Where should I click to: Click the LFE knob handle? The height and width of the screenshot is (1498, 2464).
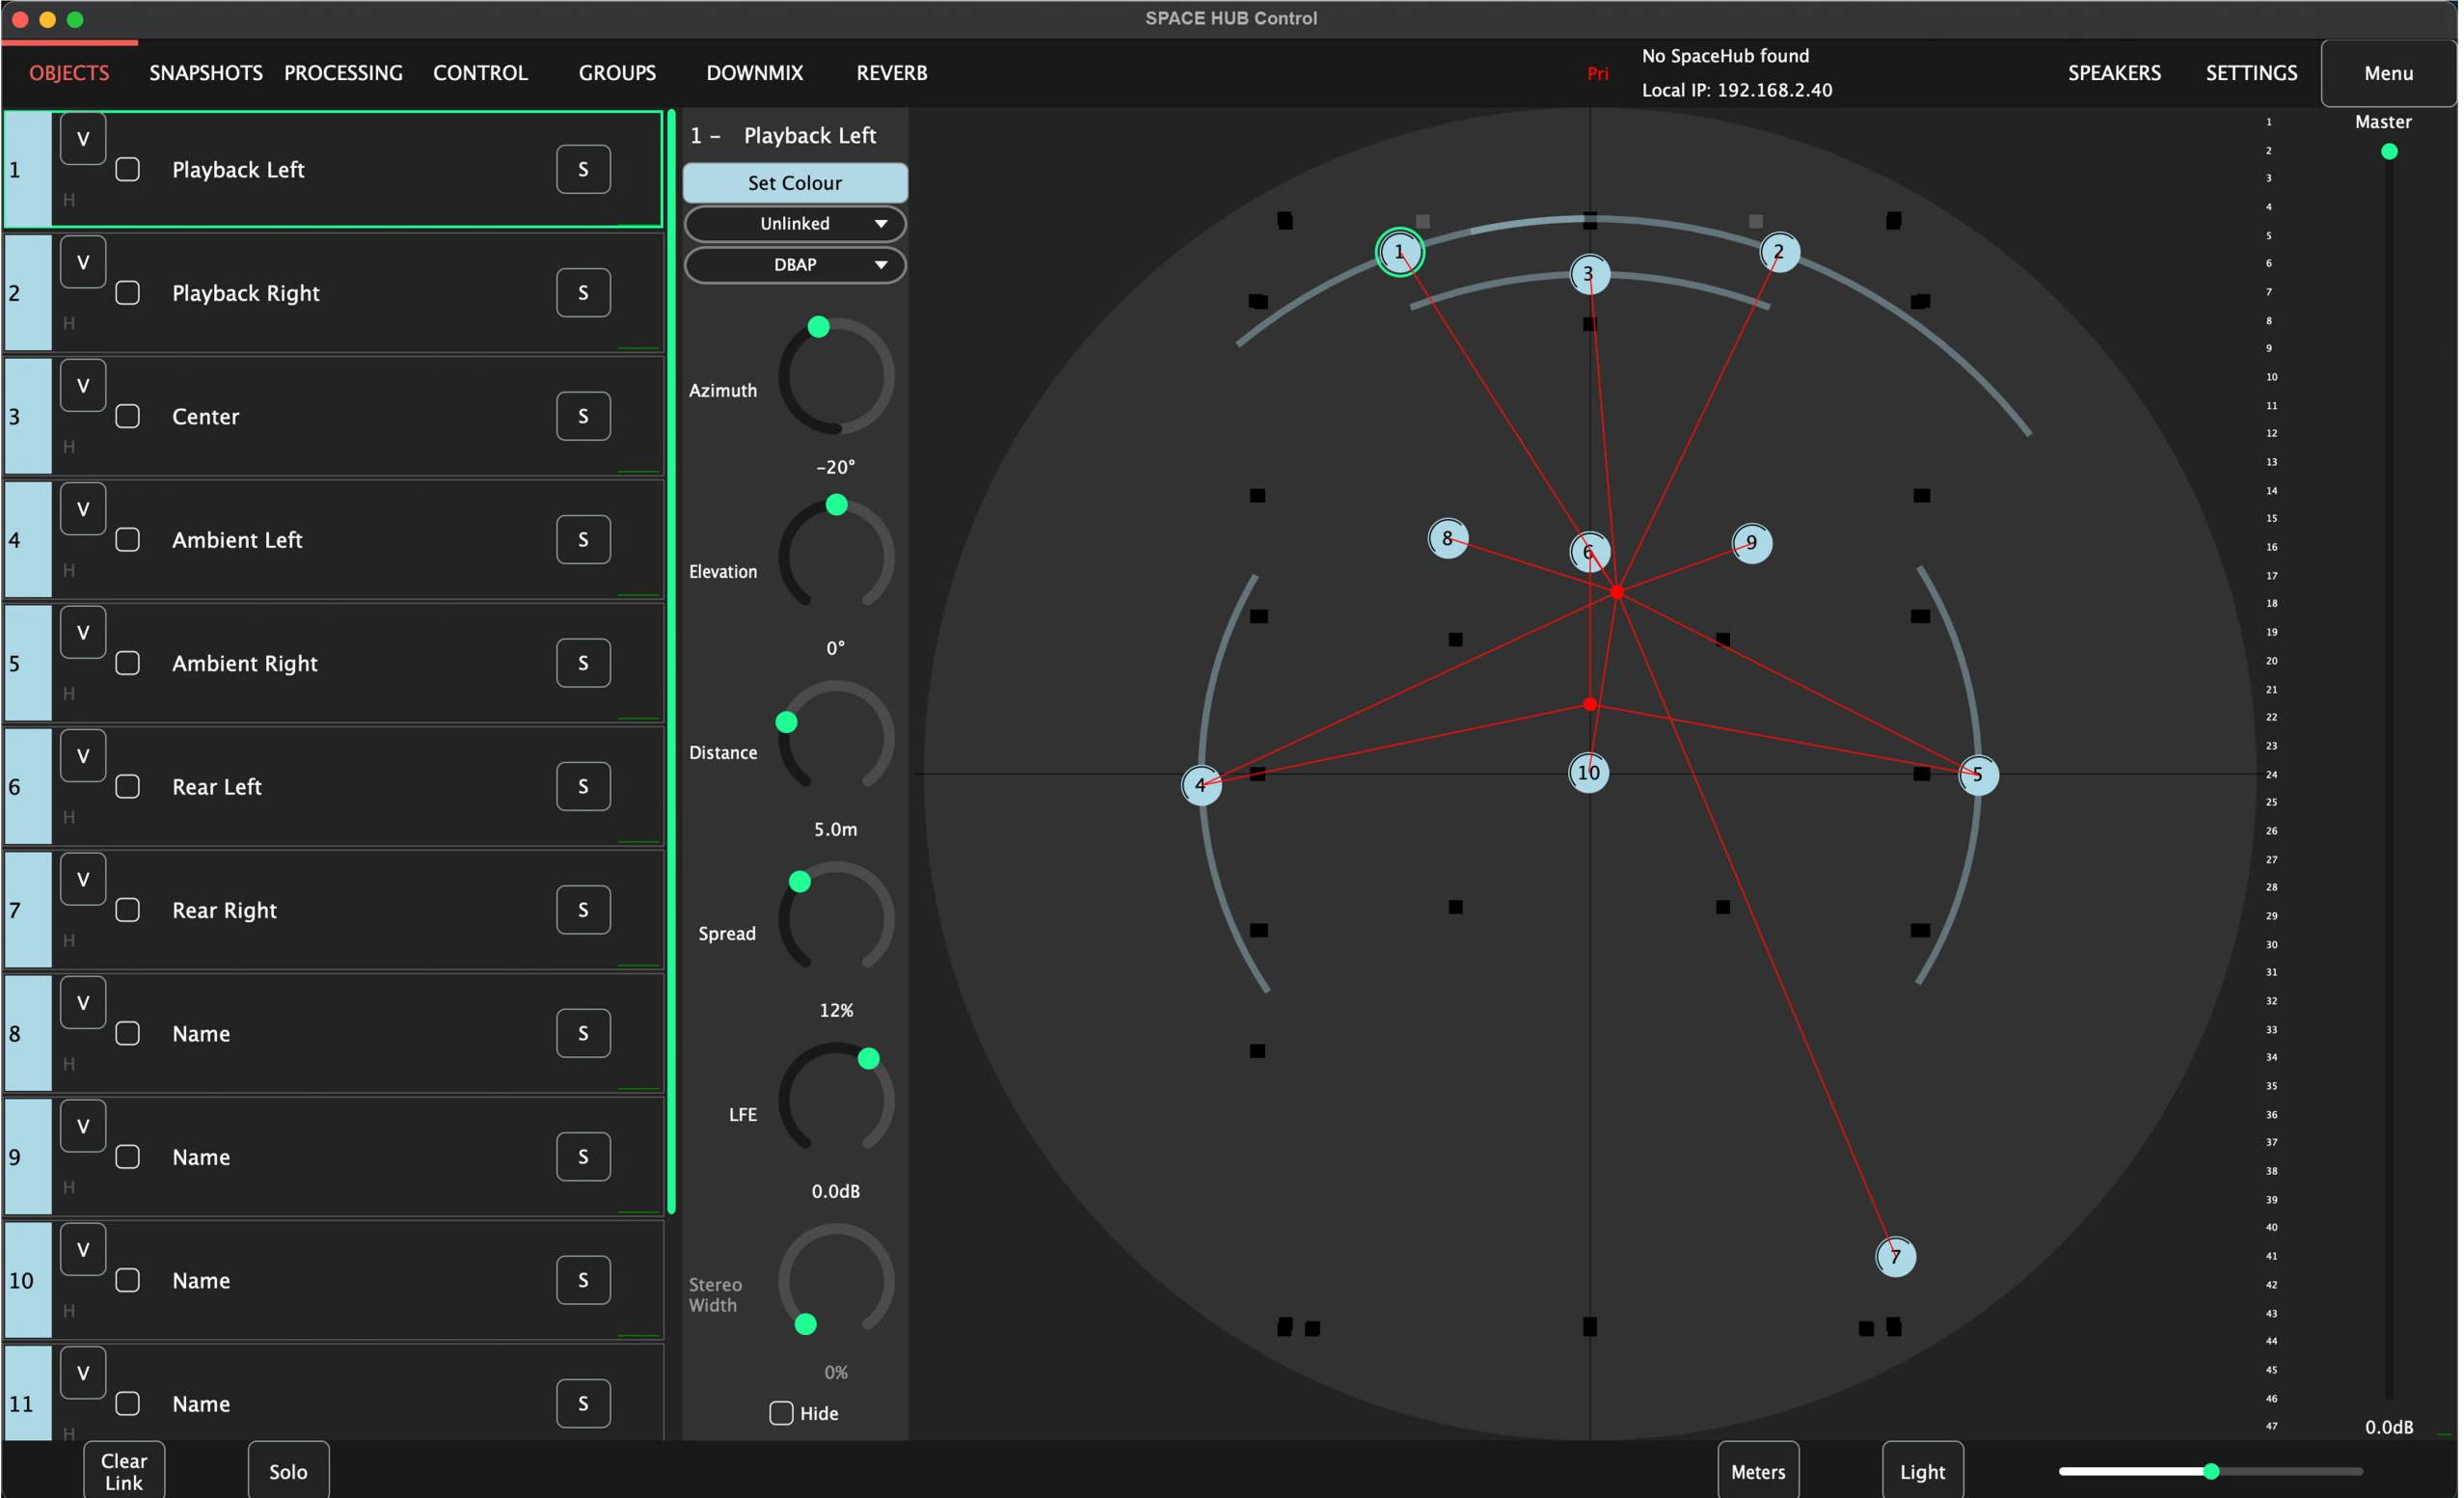(869, 1059)
